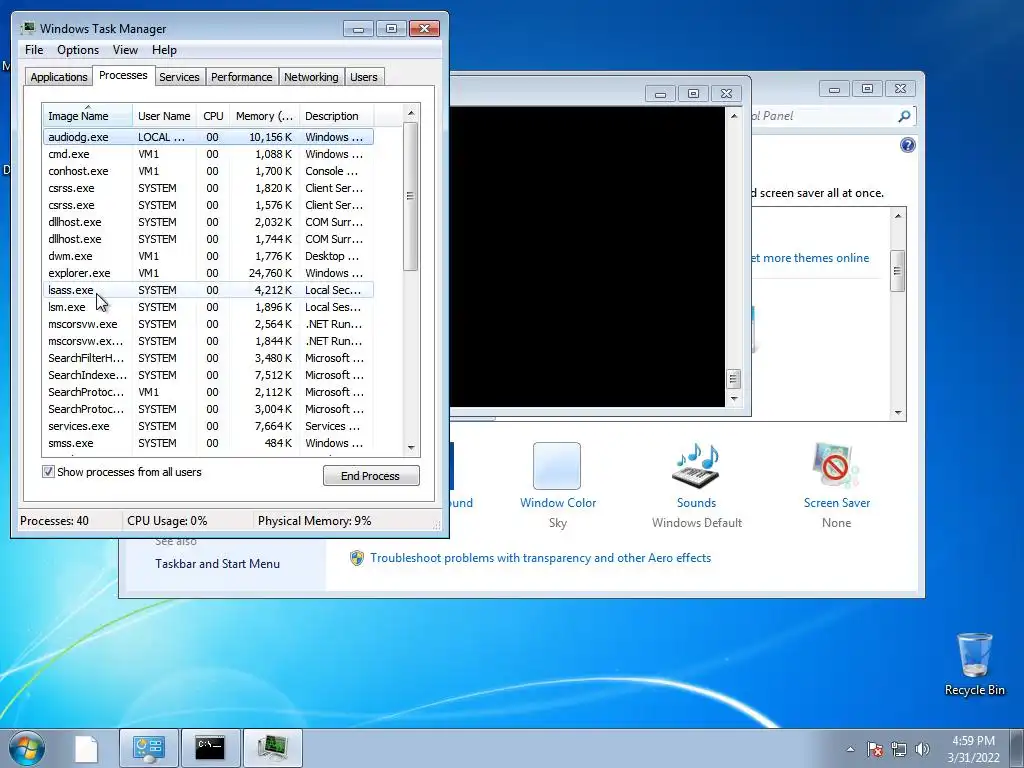The height and width of the screenshot is (768, 1024).
Task: Click process list scrollbar up arrow
Action: pyautogui.click(x=411, y=113)
